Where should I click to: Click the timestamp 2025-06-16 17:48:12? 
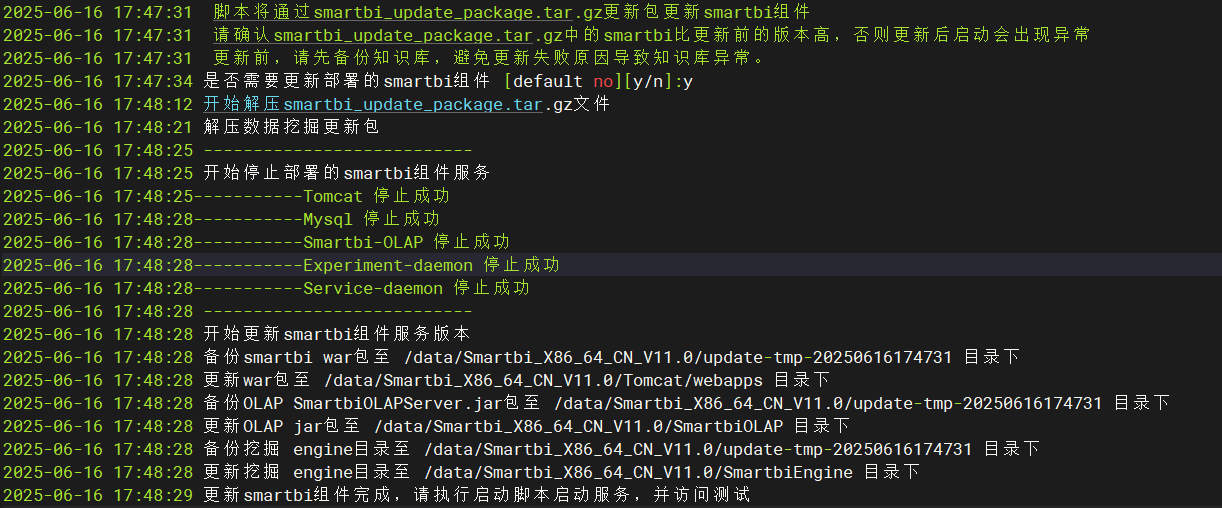click(98, 104)
